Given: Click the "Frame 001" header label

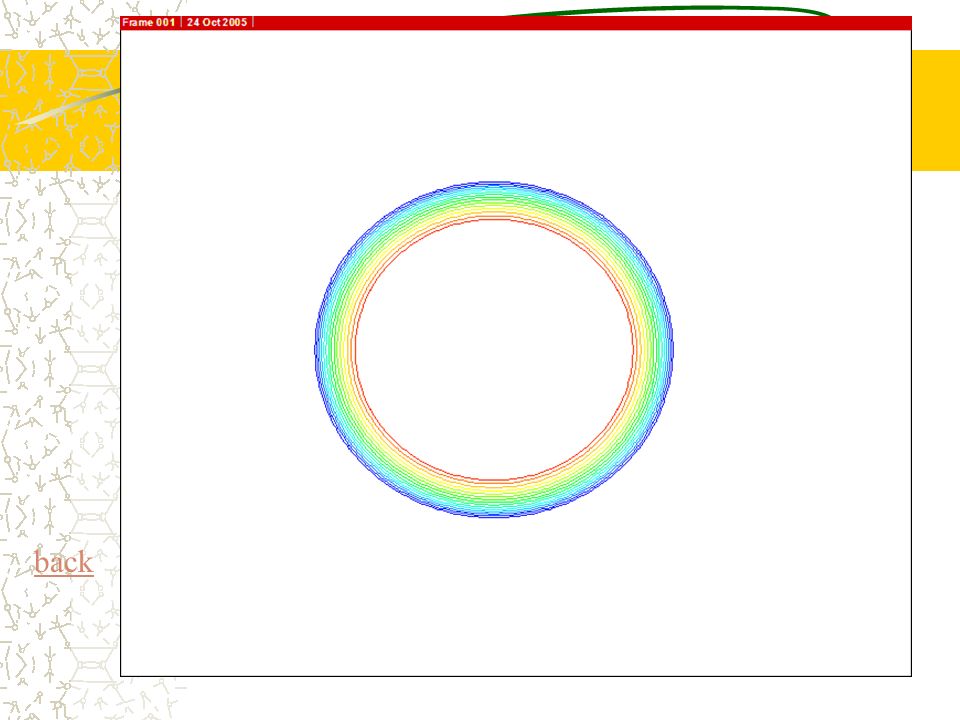Looking at the screenshot, I should [x=149, y=22].
